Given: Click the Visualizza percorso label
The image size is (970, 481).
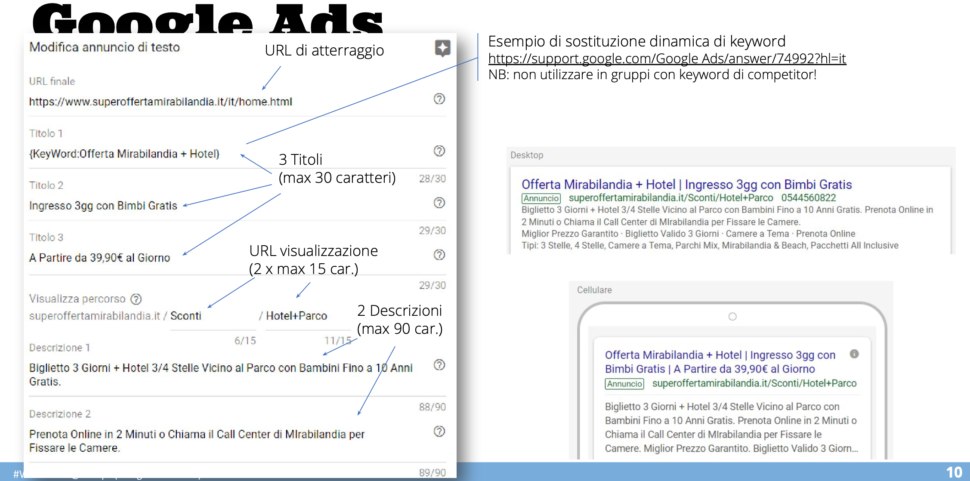Looking at the screenshot, I should point(77,299).
